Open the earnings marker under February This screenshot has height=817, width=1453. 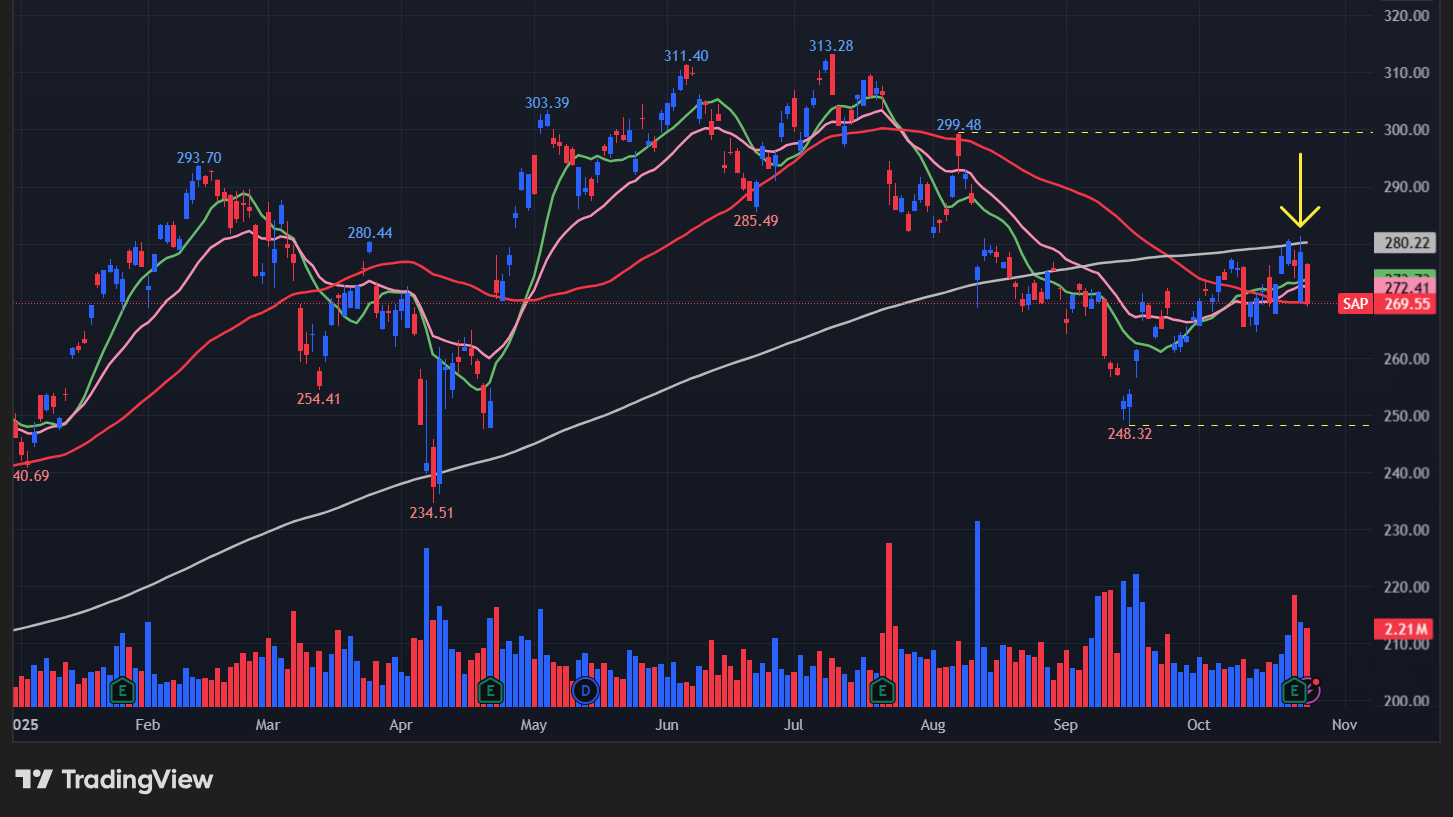pyautogui.click(x=122, y=690)
